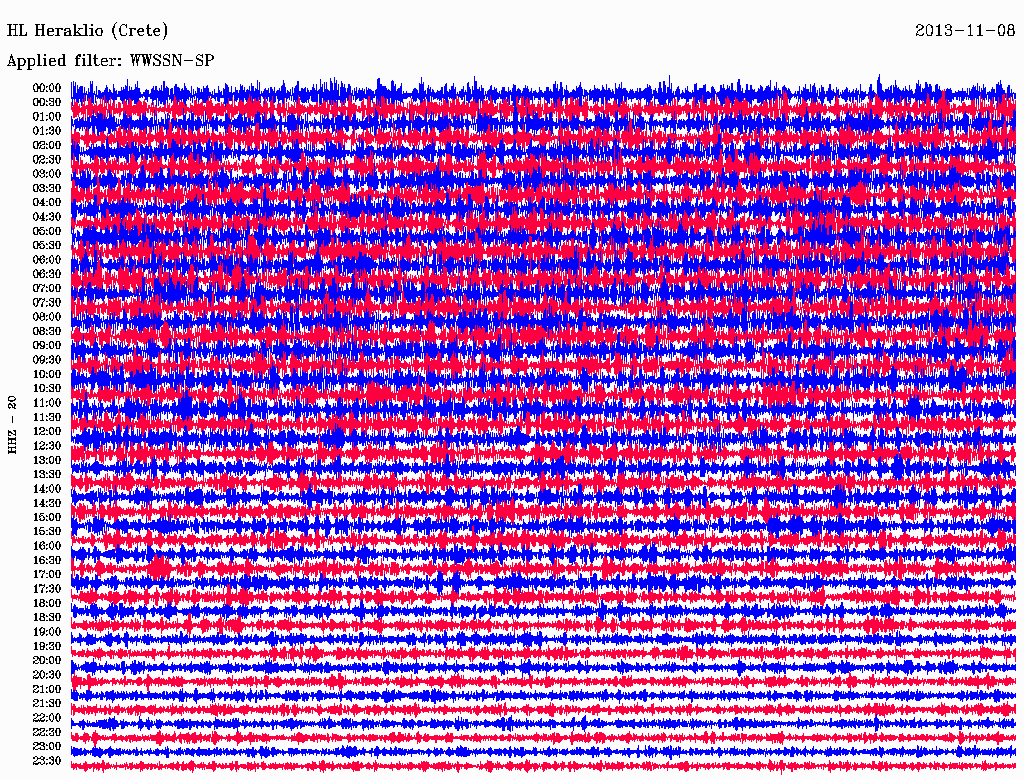Click the vertical axis label 'HHZ - 20'
1024x780 pixels.
point(12,425)
